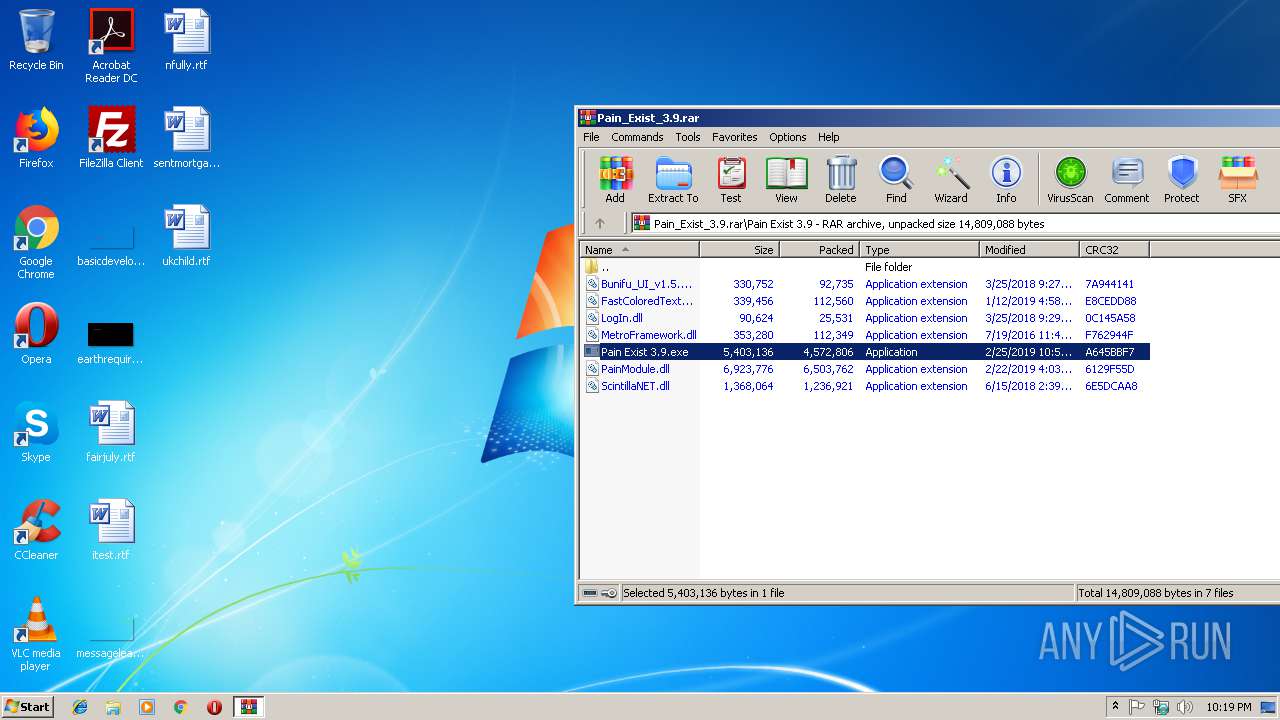Sort by CRC32 column header

click(1114, 250)
